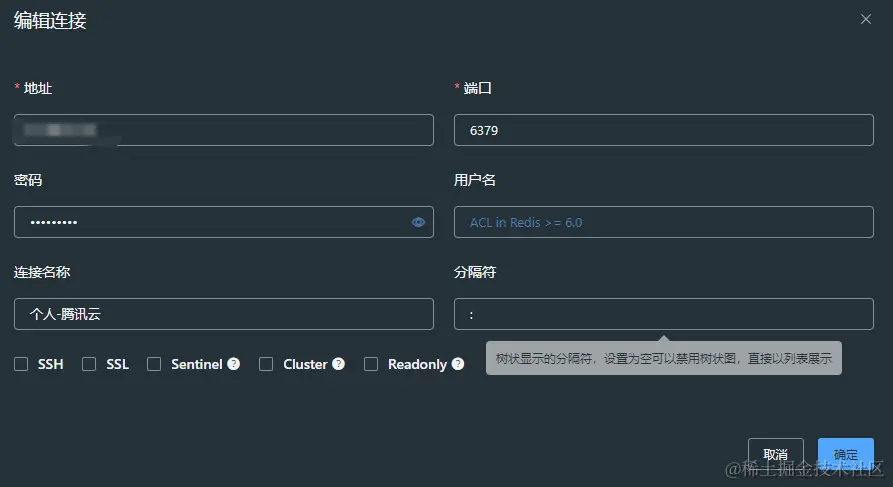The height and width of the screenshot is (487, 893).
Task: Focus the 地址 address input field
Action: tap(224, 130)
